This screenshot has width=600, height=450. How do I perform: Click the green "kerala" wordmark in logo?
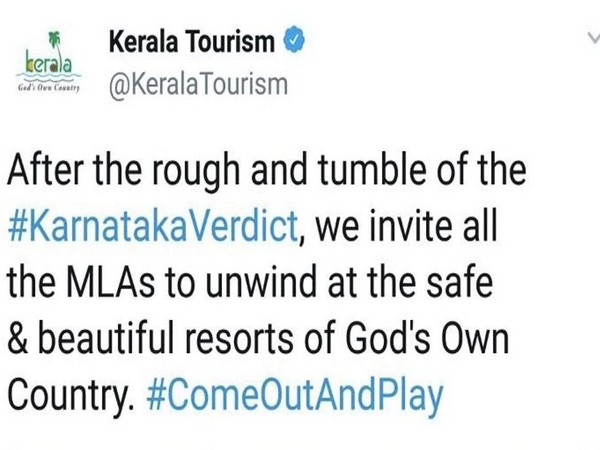[x=50, y=67]
